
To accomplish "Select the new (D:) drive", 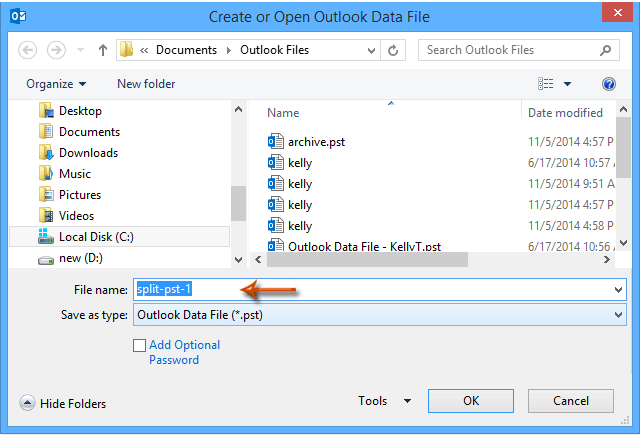I will click(80, 258).
